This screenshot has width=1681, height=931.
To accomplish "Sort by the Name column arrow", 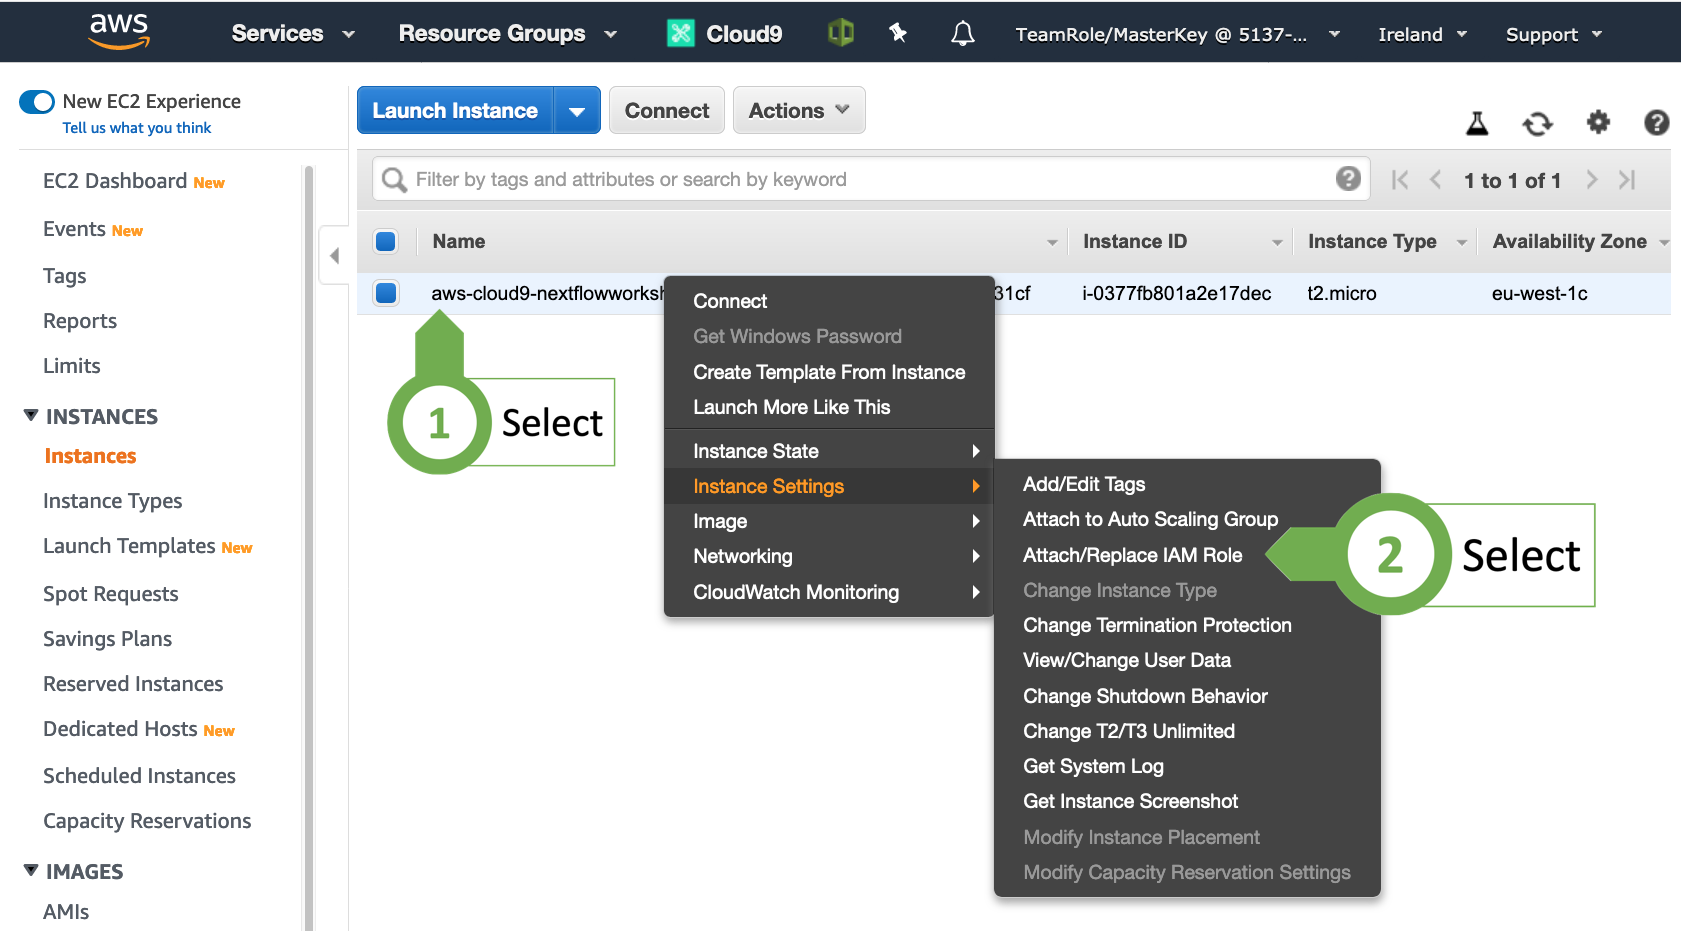I will [1052, 243].
